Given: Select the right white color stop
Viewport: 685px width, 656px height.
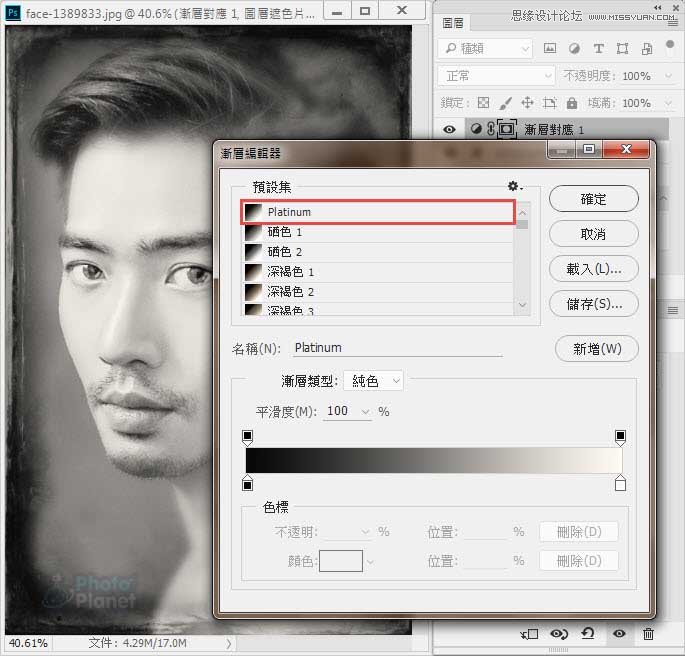Looking at the screenshot, I should tap(620, 483).
